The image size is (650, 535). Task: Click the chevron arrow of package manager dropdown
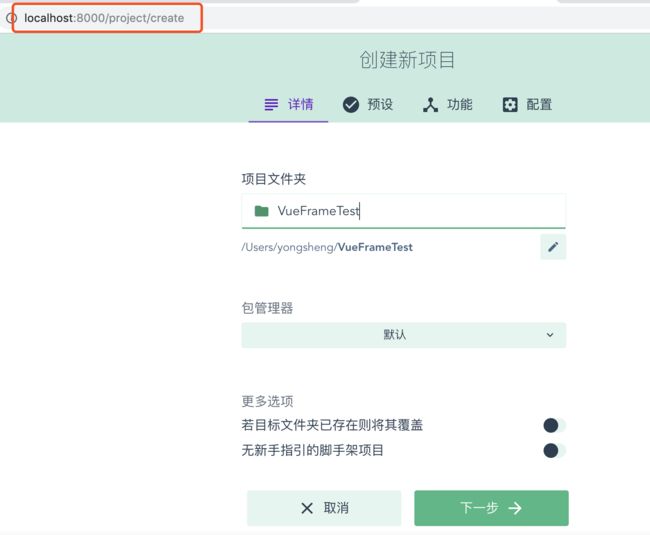pyautogui.click(x=550, y=335)
